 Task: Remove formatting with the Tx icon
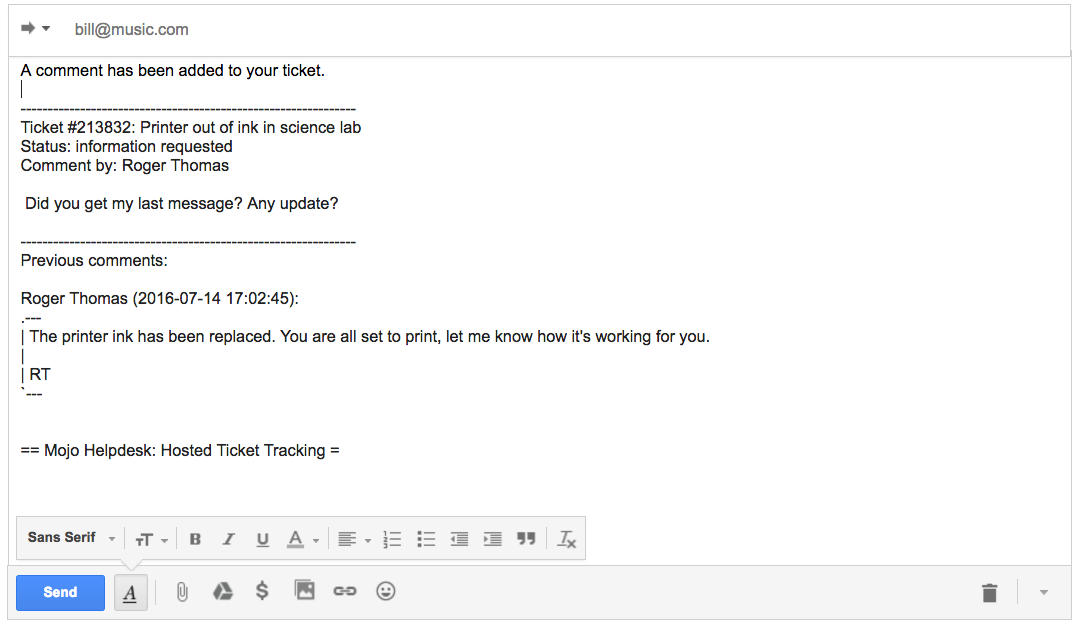[567, 539]
